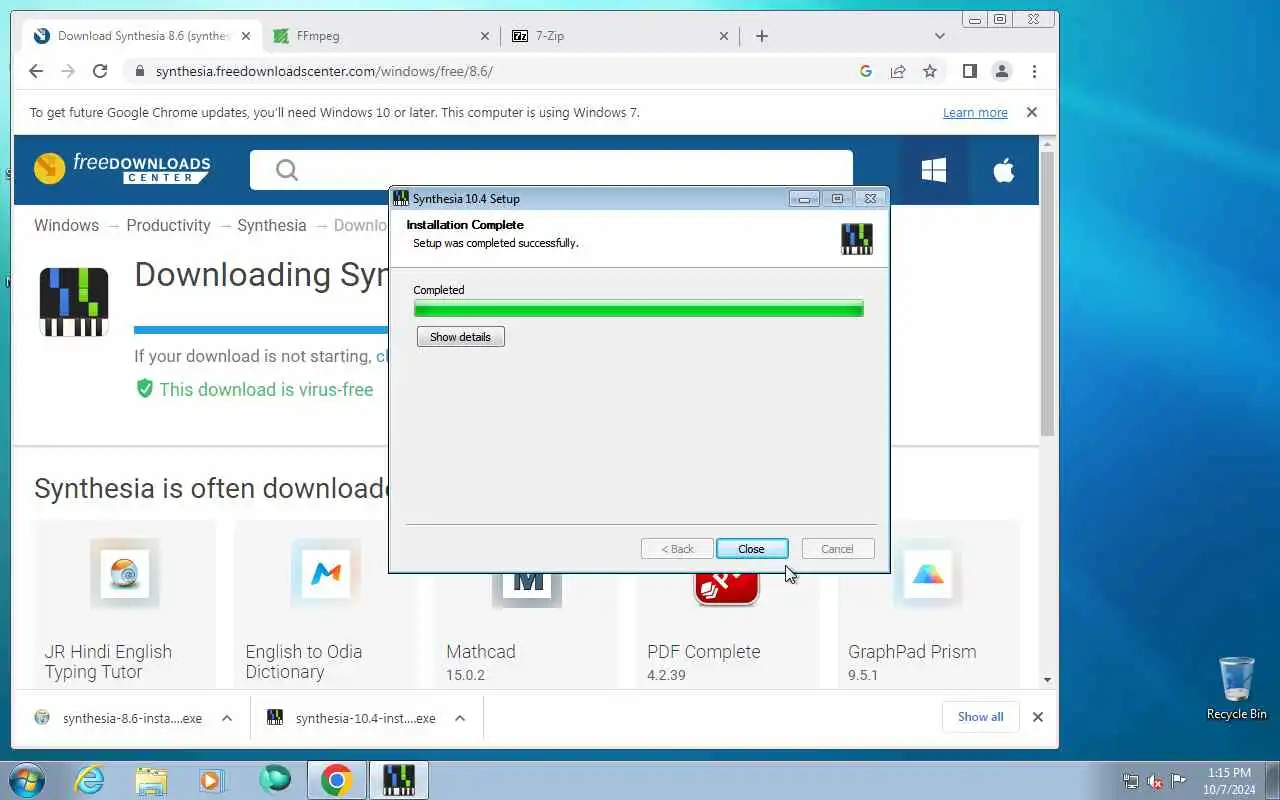Screen dimensions: 1280x800
Task: Open English to Odia Dictionary icon
Action: (x=325, y=573)
